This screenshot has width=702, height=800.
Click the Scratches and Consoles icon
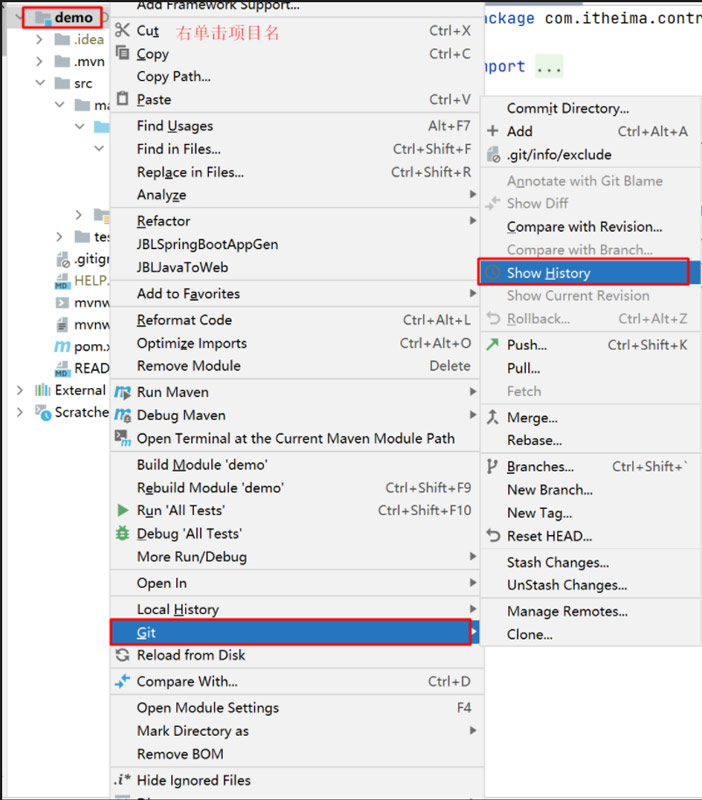[x=43, y=412]
